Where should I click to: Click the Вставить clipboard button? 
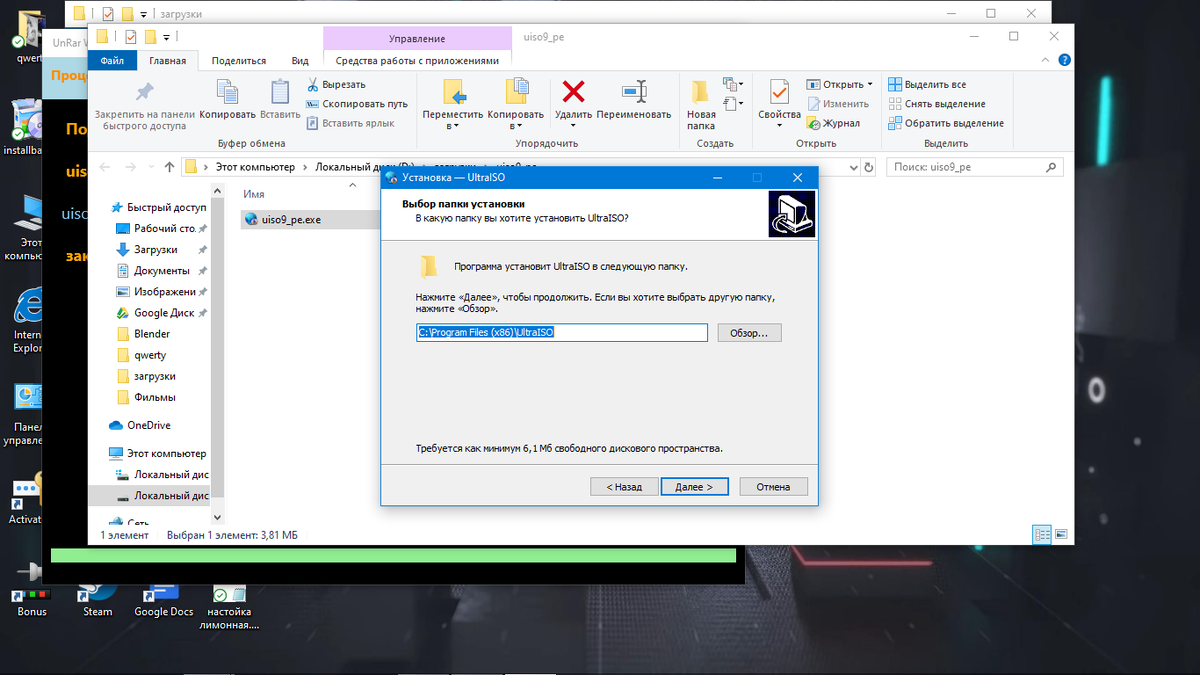(x=280, y=100)
